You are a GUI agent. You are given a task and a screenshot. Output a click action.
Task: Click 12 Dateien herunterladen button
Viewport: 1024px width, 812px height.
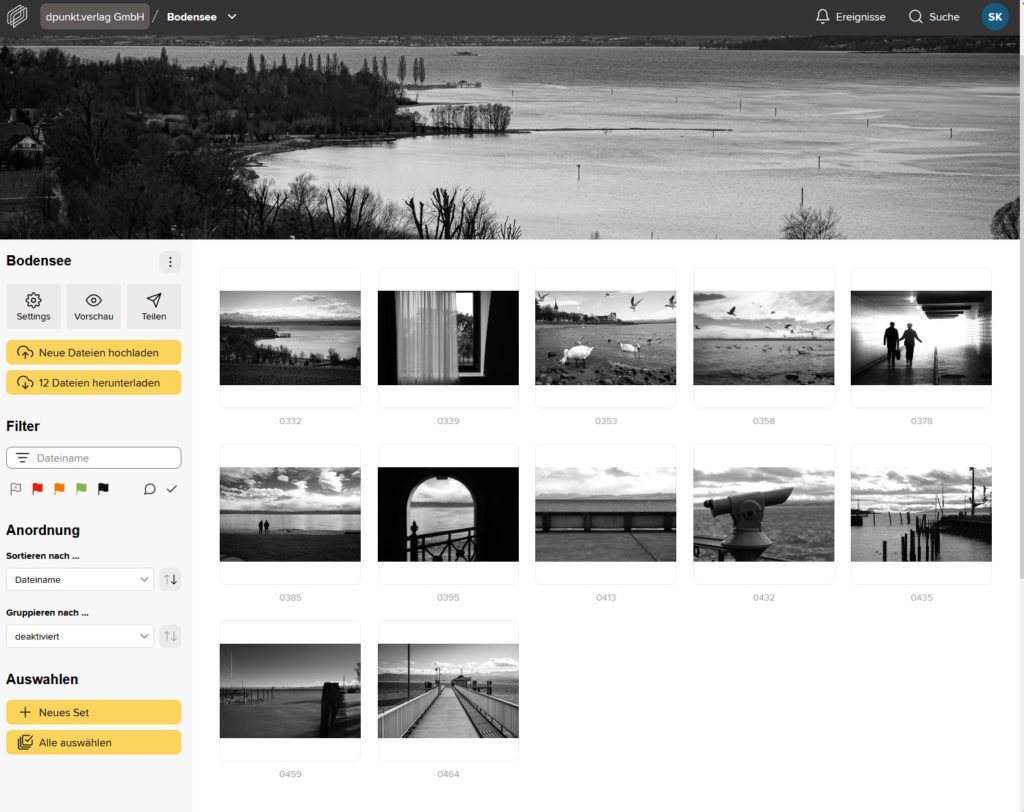94,382
